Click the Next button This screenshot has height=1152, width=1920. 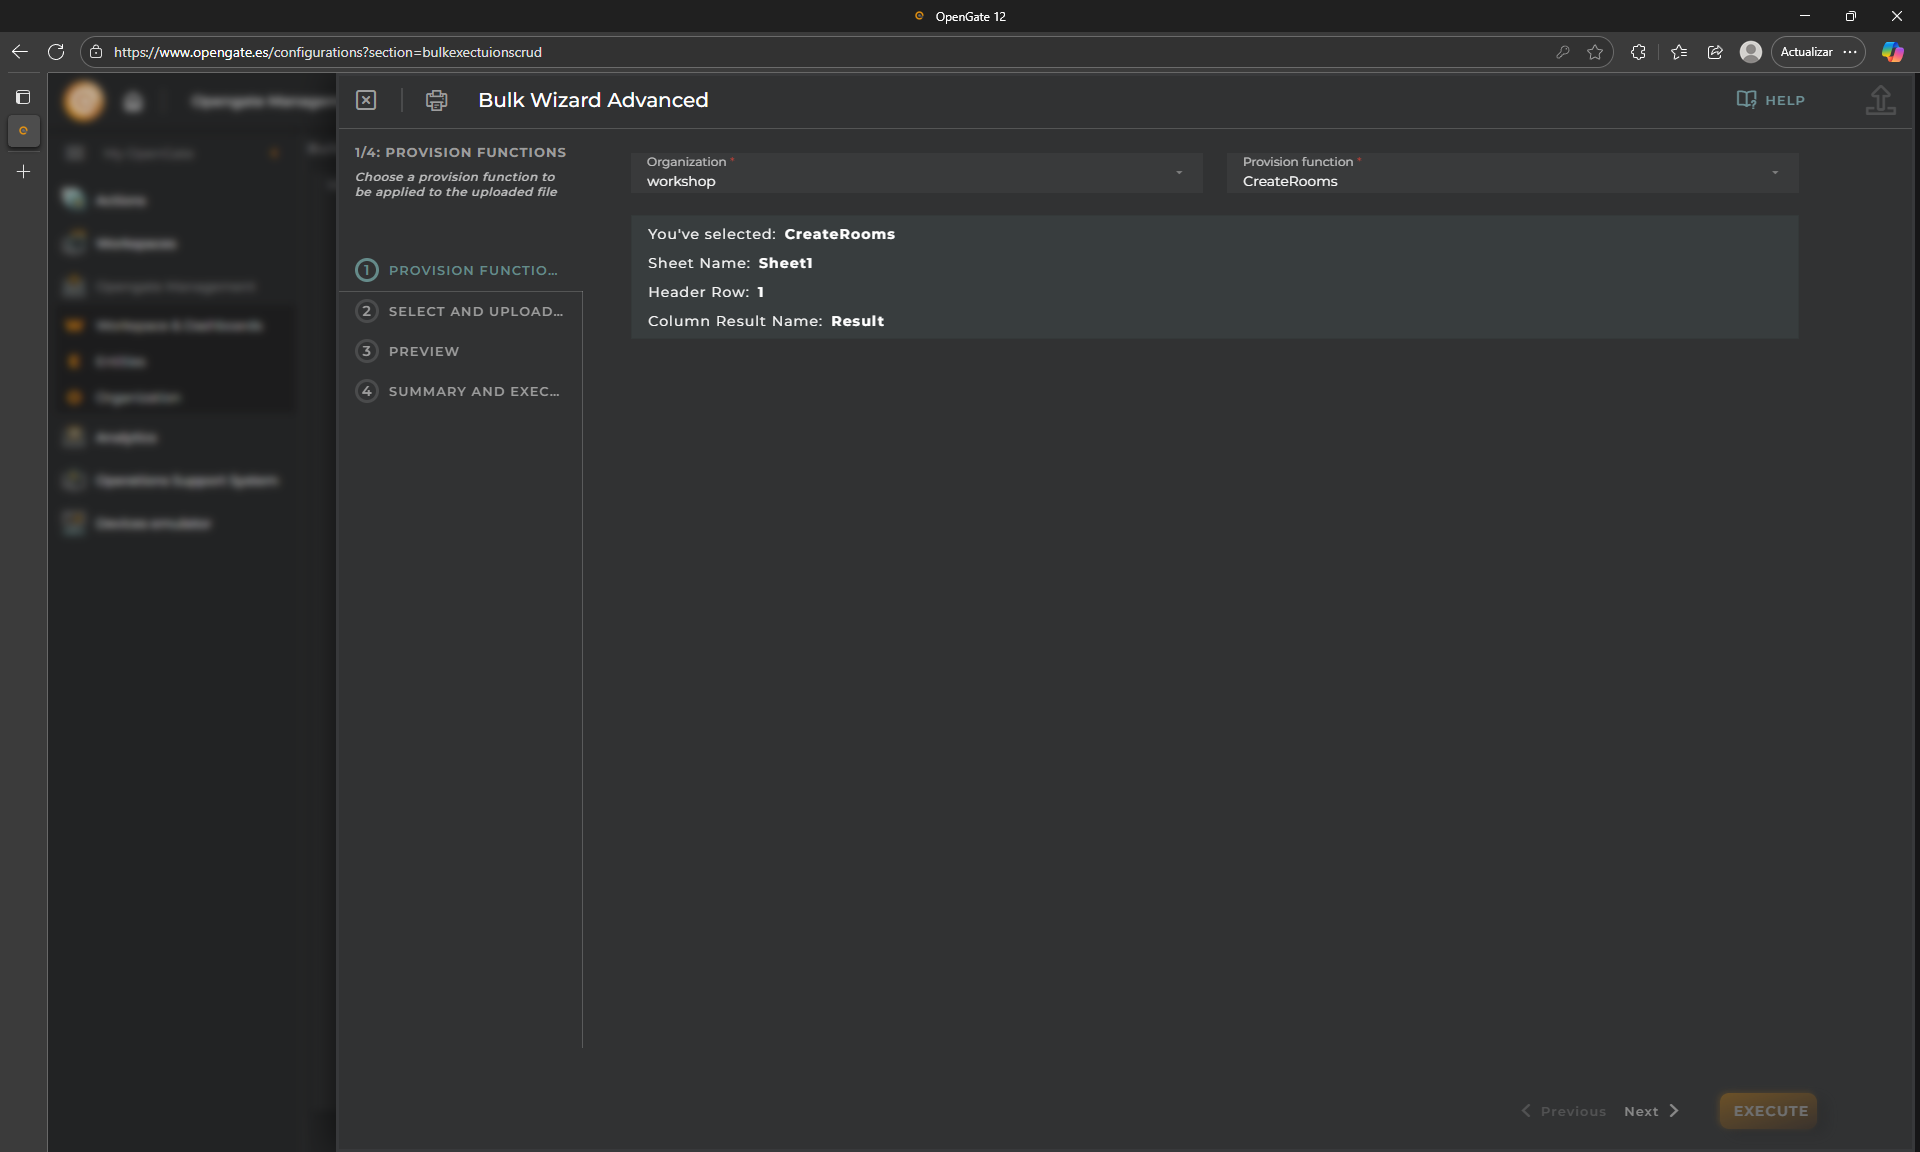point(1651,1111)
